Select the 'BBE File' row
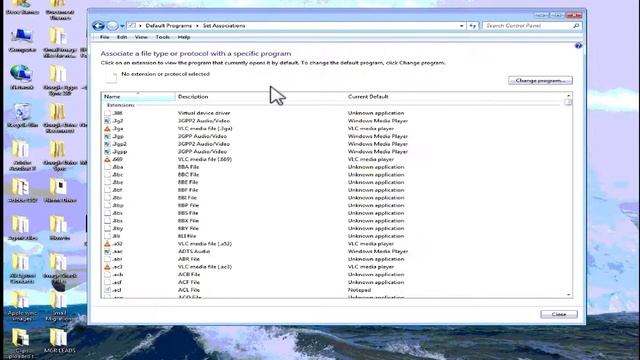Screen dimensions: 640x360 pos(333,182)
